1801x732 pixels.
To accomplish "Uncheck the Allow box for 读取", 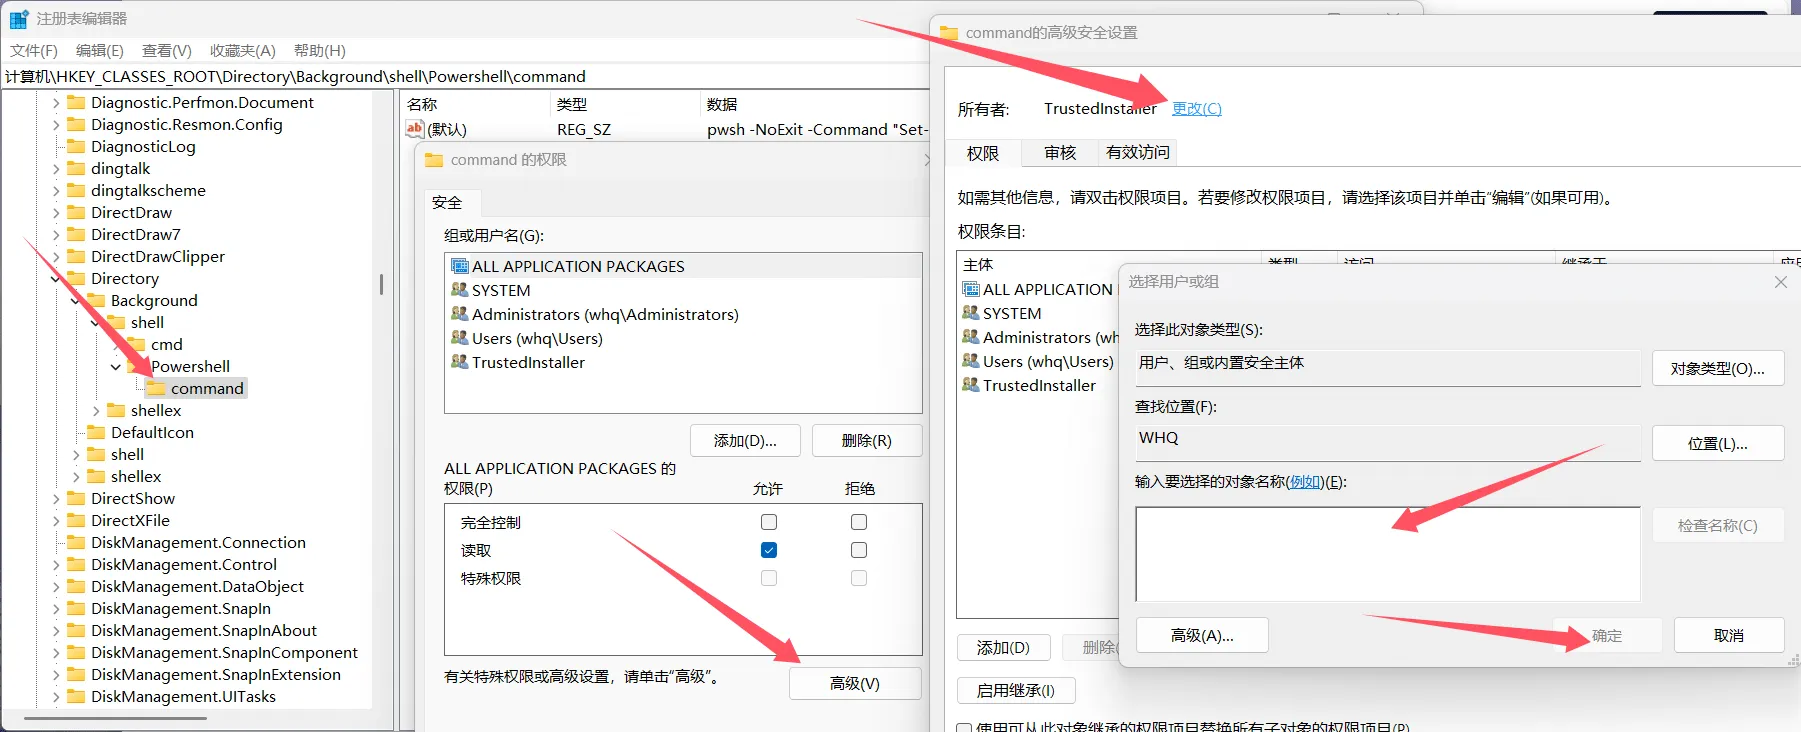I will pyautogui.click(x=769, y=550).
